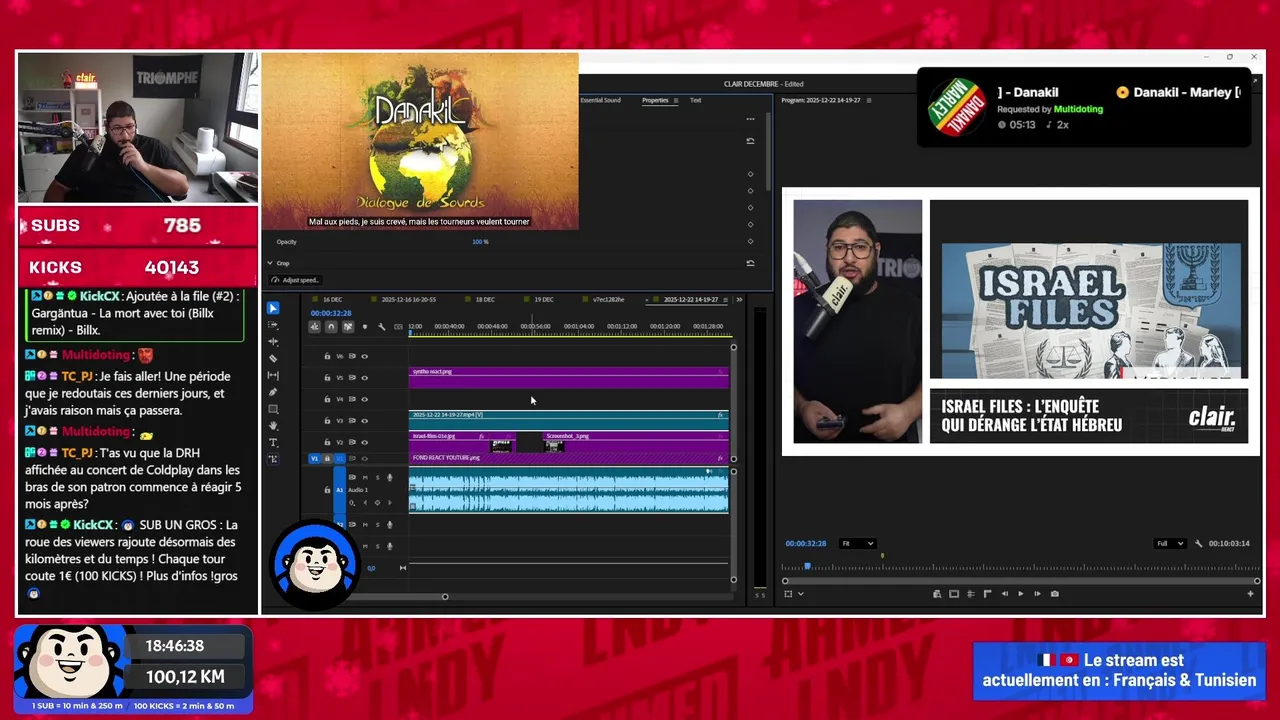The height and width of the screenshot is (720, 1280).
Task: Select the Hand tool
Action: point(273,425)
